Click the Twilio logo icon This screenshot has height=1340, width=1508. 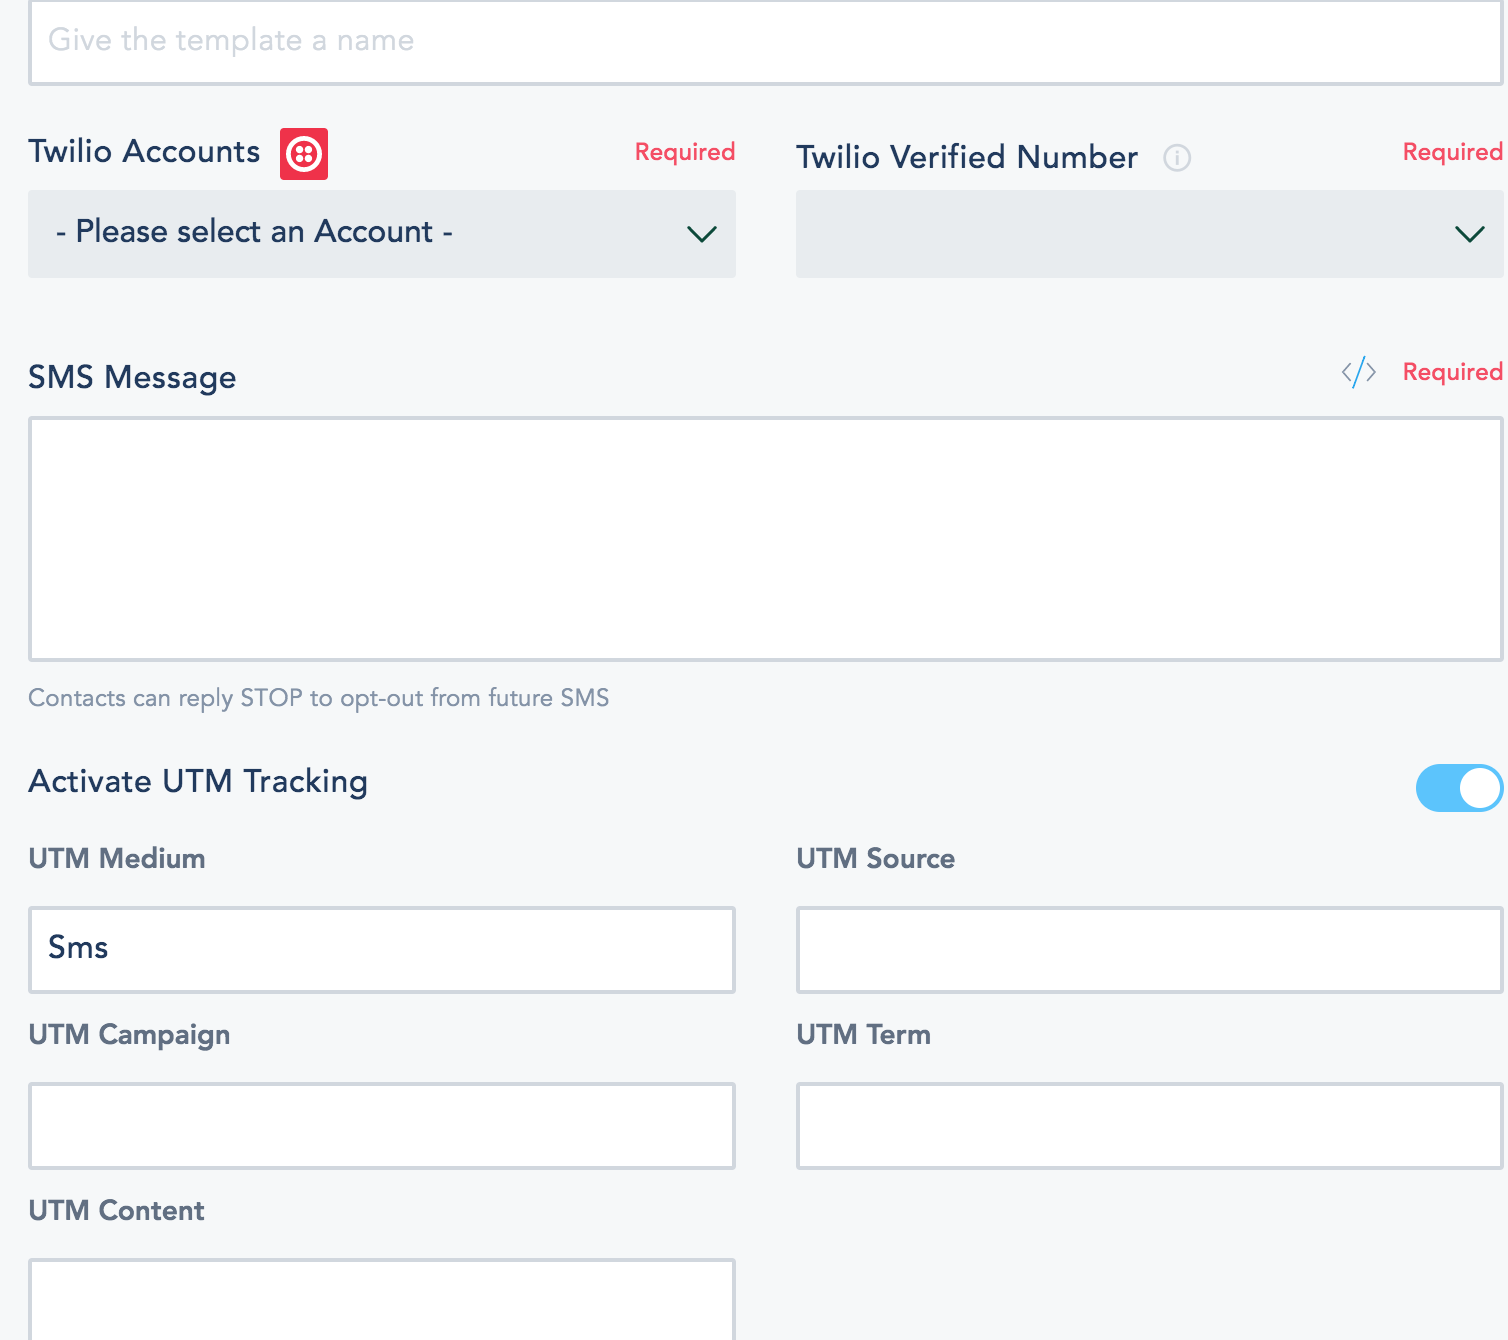(304, 154)
